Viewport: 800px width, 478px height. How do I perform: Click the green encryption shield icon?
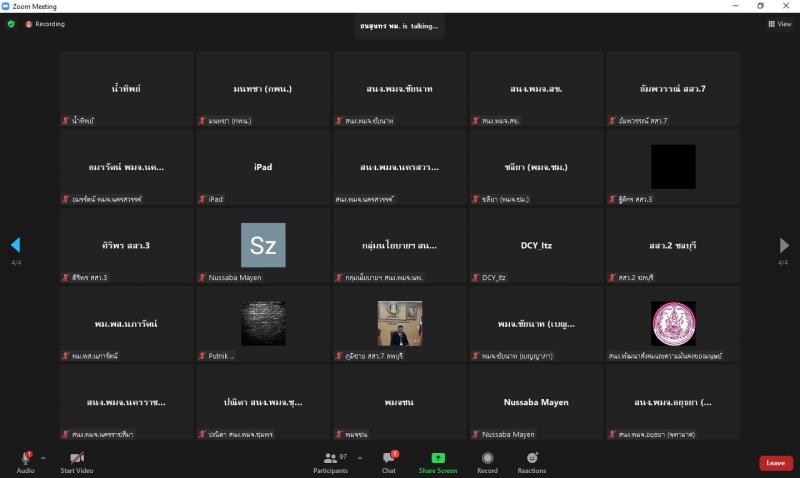click(x=11, y=24)
